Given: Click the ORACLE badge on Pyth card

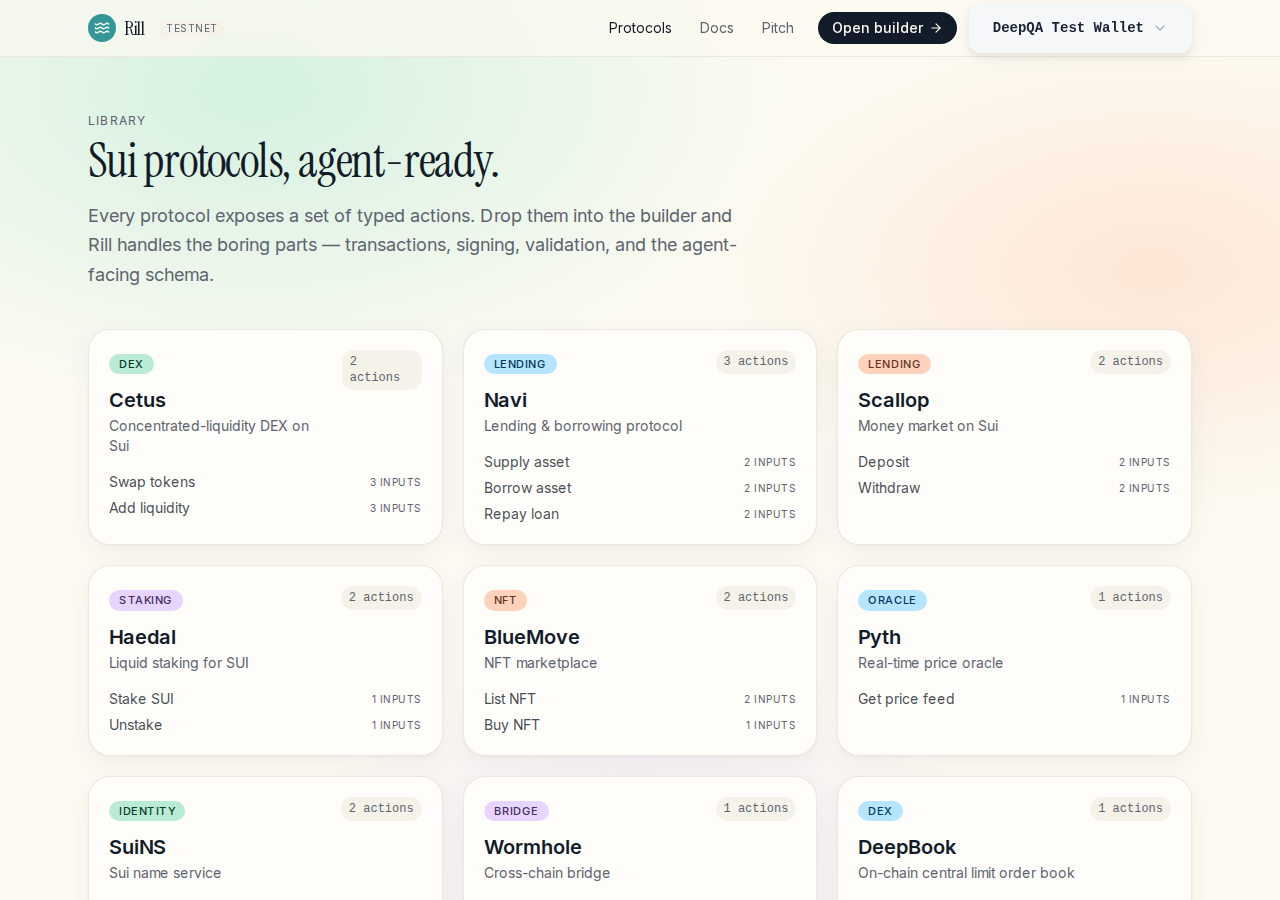Looking at the screenshot, I should click(892, 600).
